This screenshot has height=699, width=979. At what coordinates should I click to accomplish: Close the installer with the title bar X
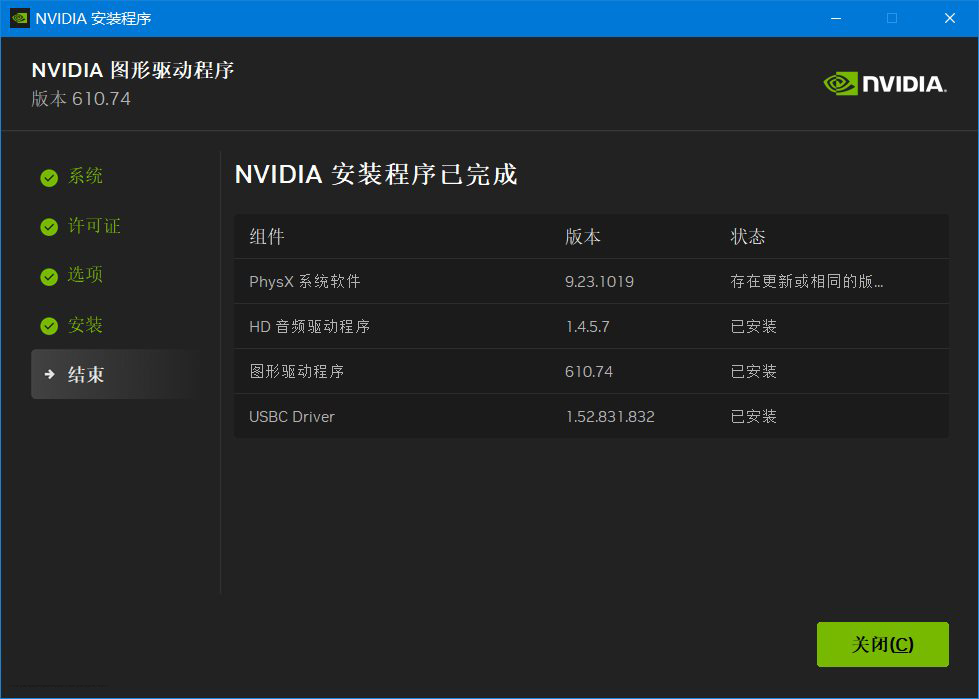click(950, 18)
